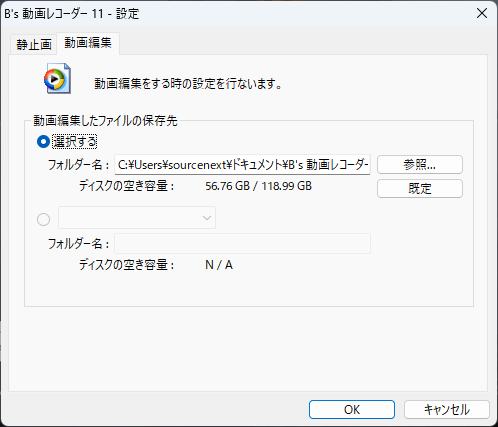Click the video file icon beside the description
The width and height of the screenshot is (498, 427).
[57, 78]
